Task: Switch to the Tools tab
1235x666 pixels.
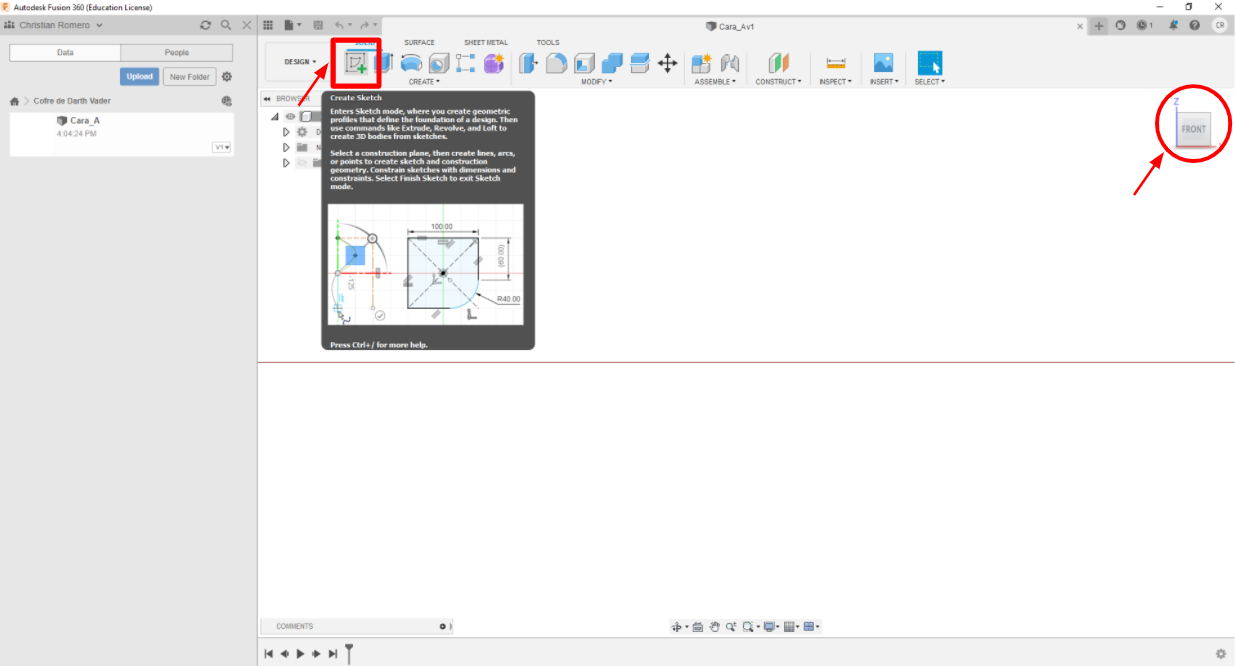Action: (x=548, y=43)
